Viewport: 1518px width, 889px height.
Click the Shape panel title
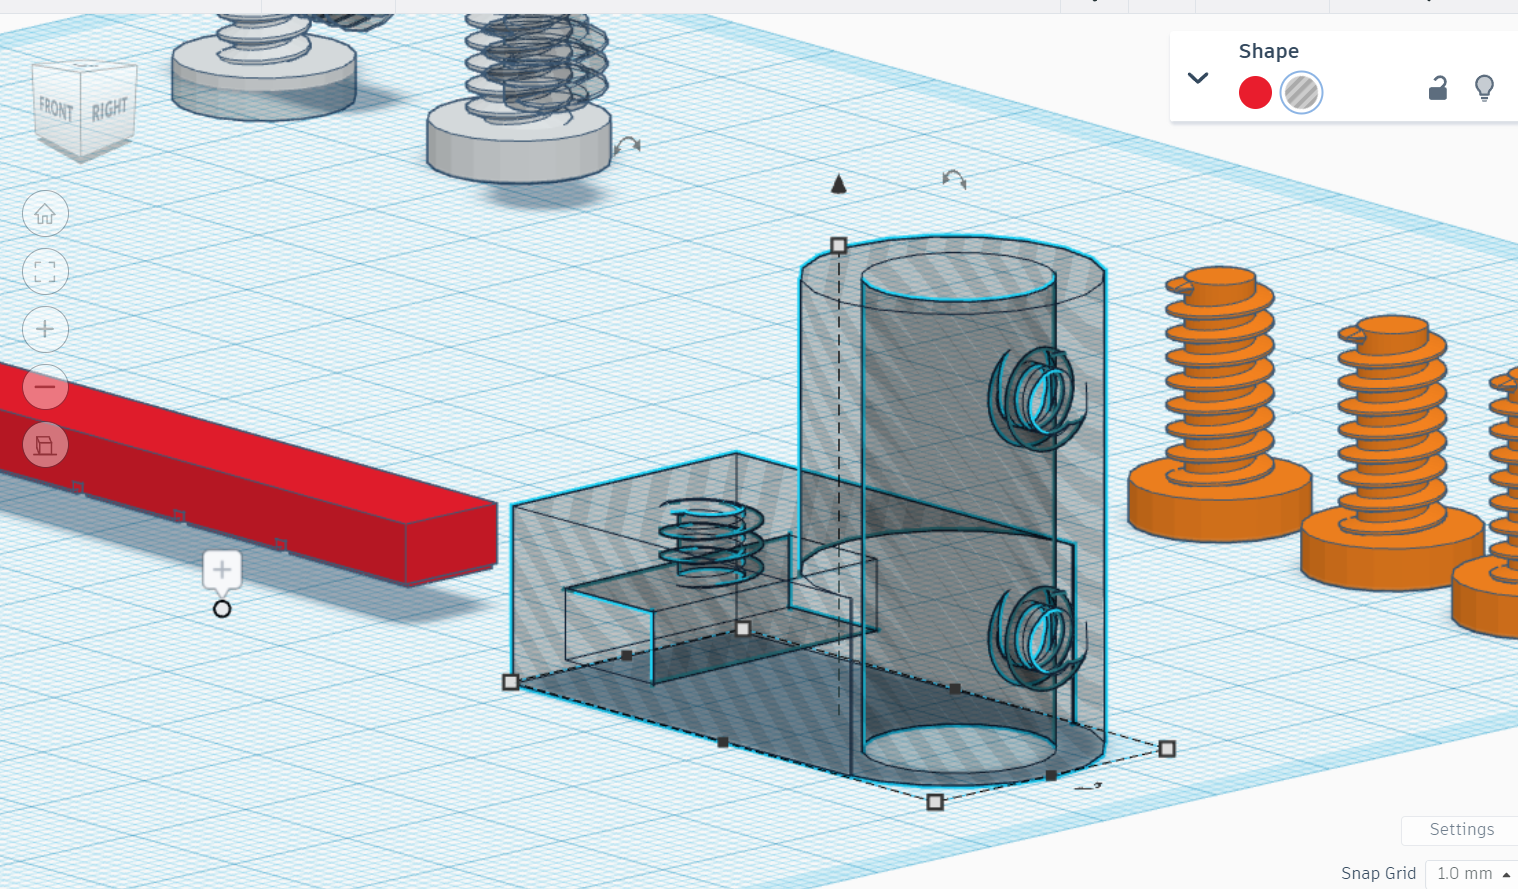[x=1268, y=51]
